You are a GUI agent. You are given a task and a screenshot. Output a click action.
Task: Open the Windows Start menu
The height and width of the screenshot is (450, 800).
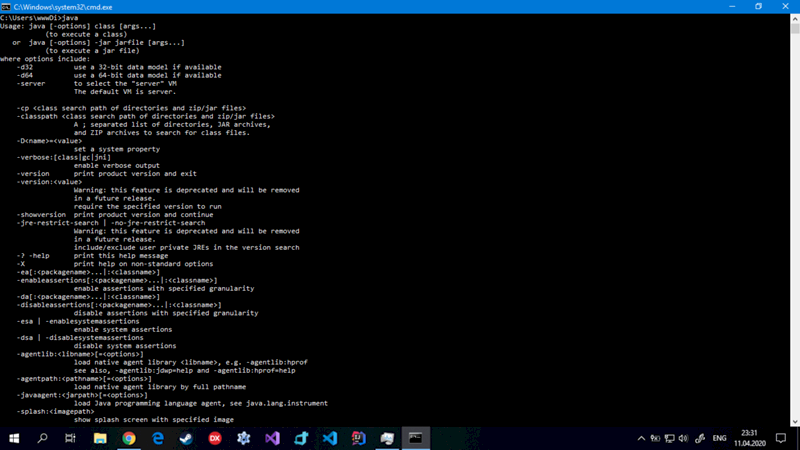pyautogui.click(x=14, y=438)
